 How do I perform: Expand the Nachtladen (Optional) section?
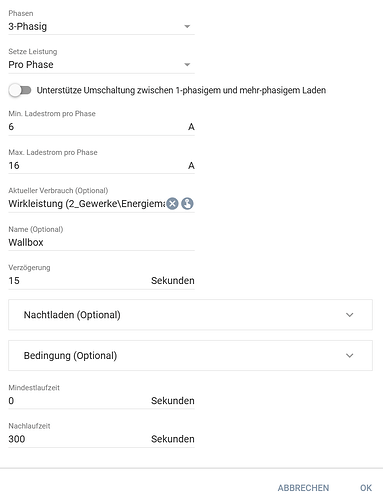click(190, 315)
